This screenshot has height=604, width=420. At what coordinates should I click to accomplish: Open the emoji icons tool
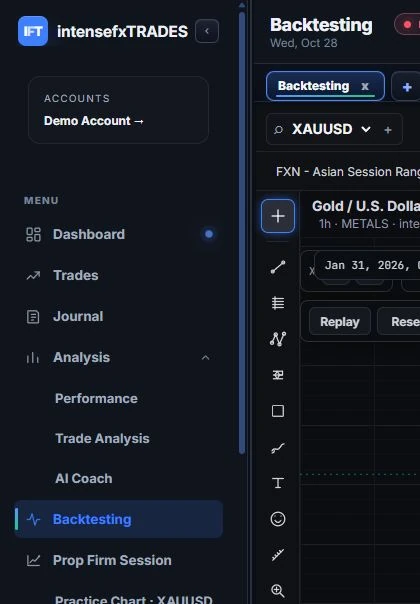click(x=278, y=519)
